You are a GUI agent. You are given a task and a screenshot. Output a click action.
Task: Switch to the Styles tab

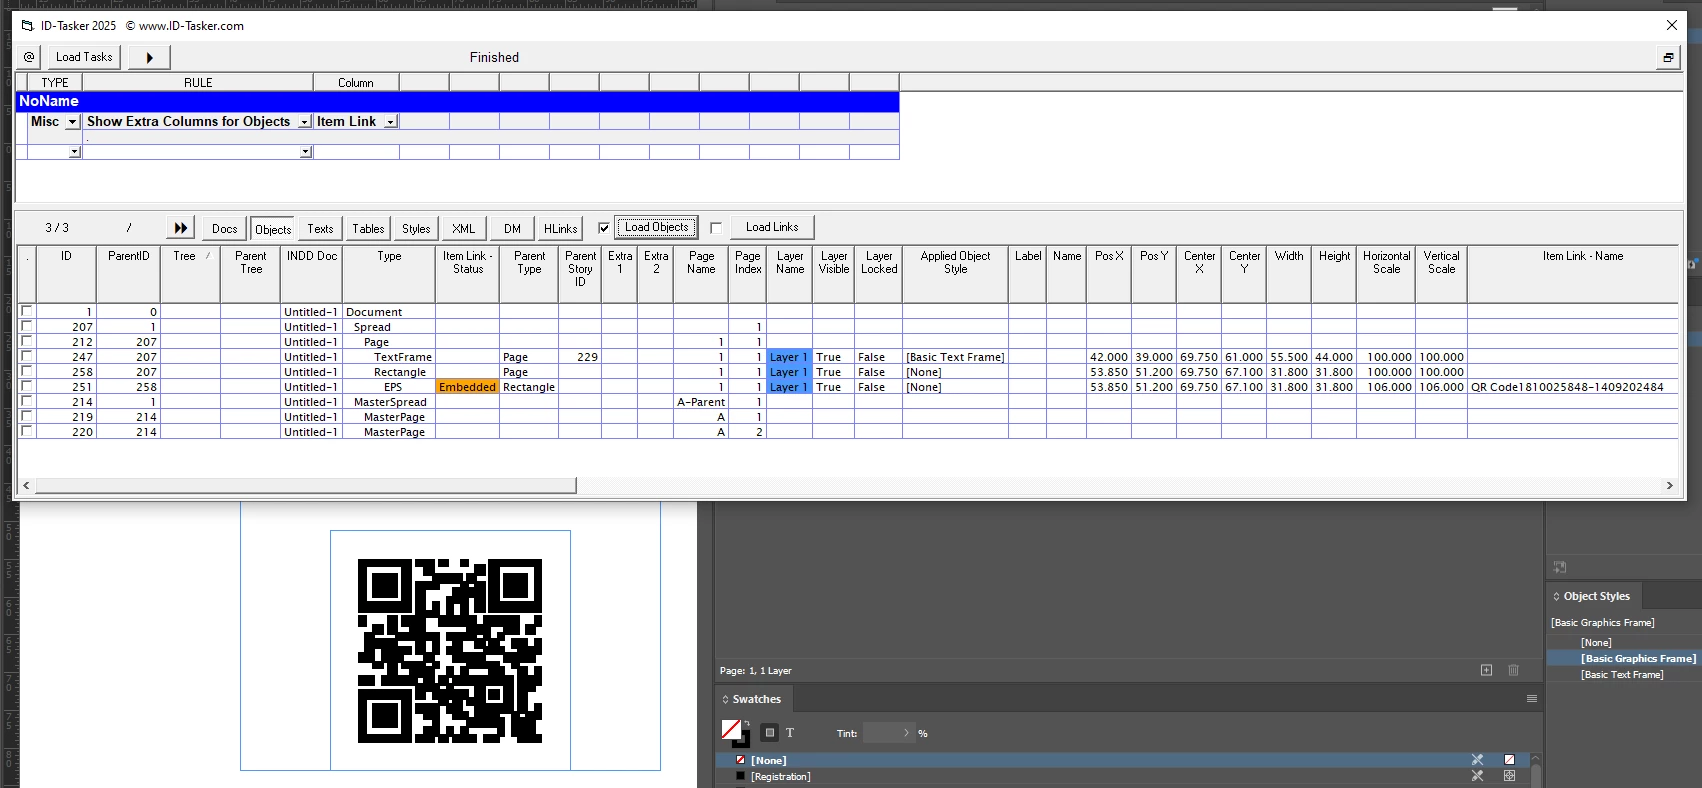416,228
